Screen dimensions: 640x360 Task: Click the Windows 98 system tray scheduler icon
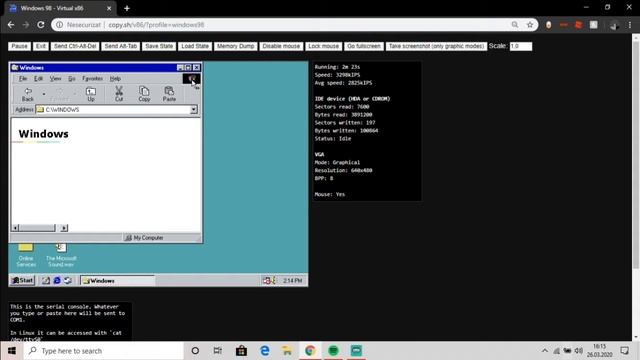click(268, 280)
